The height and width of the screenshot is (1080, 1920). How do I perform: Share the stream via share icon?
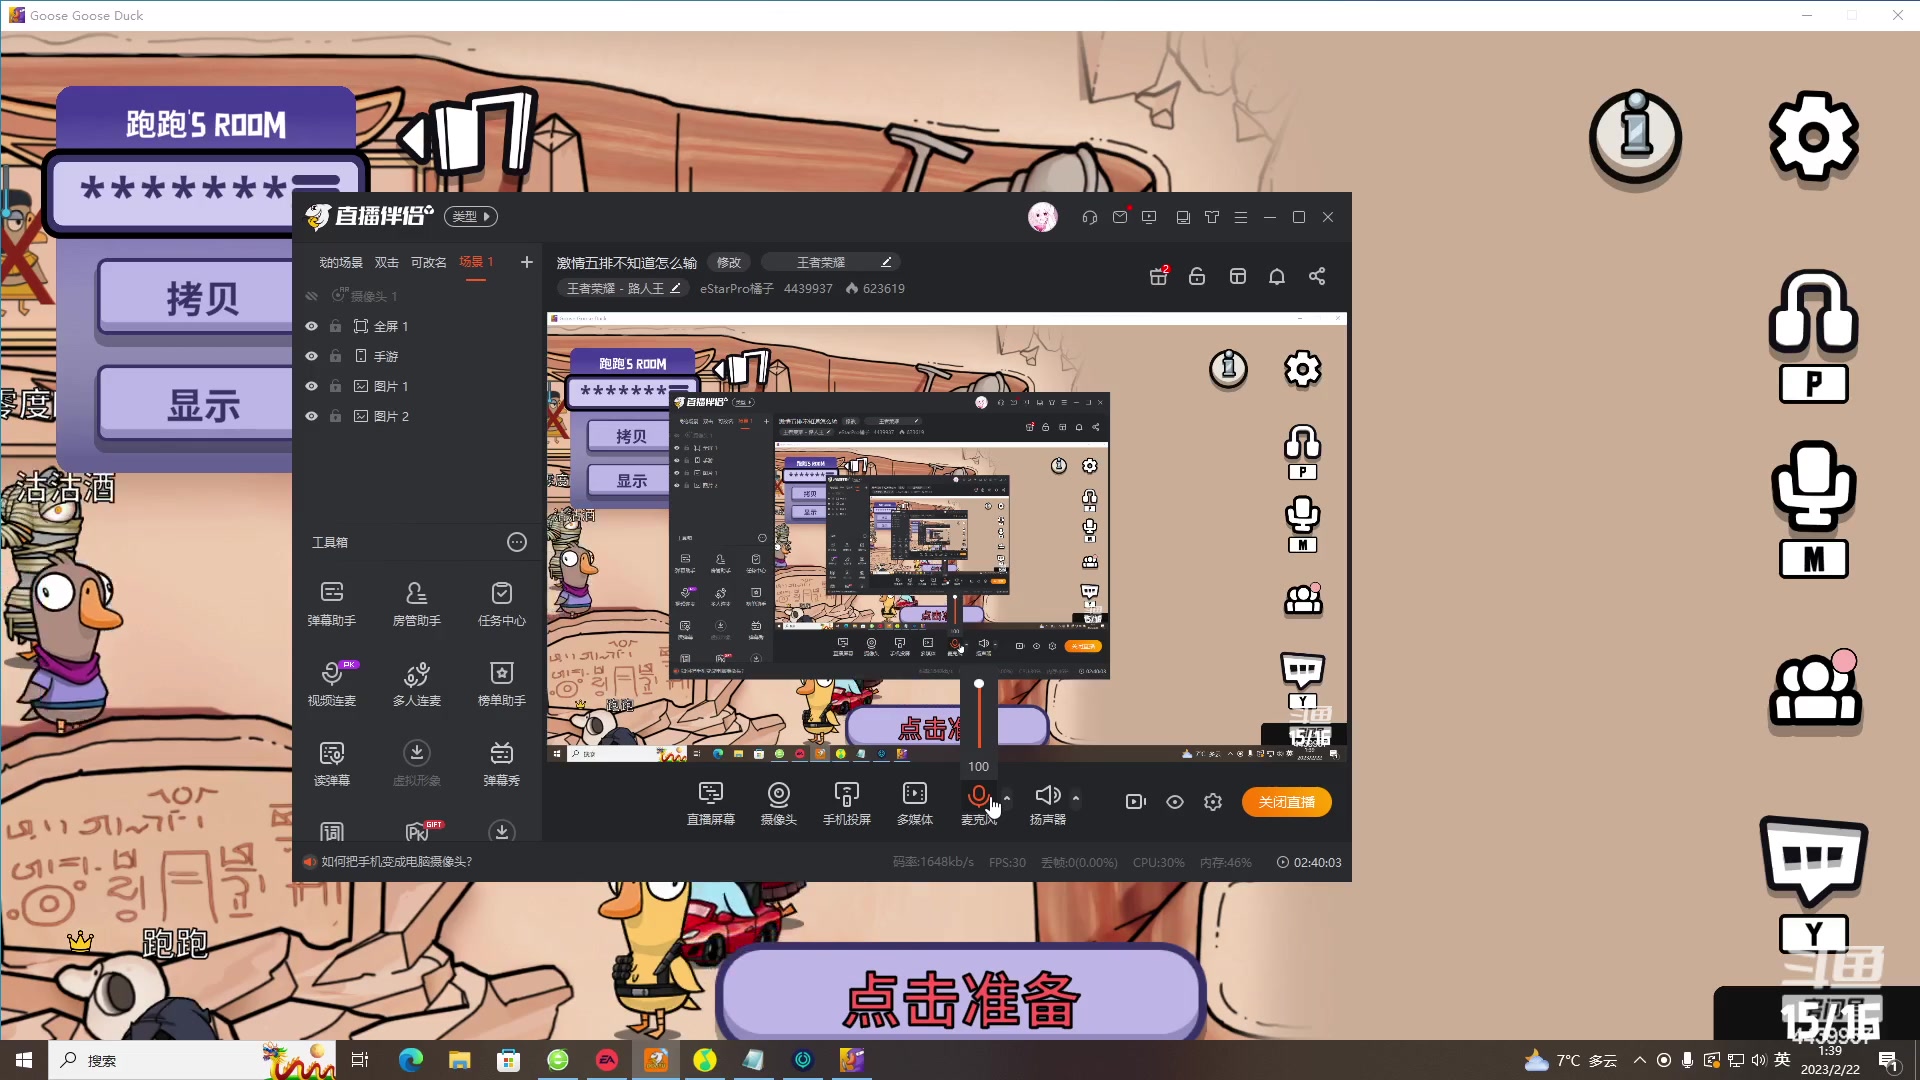(x=1317, y=276)
